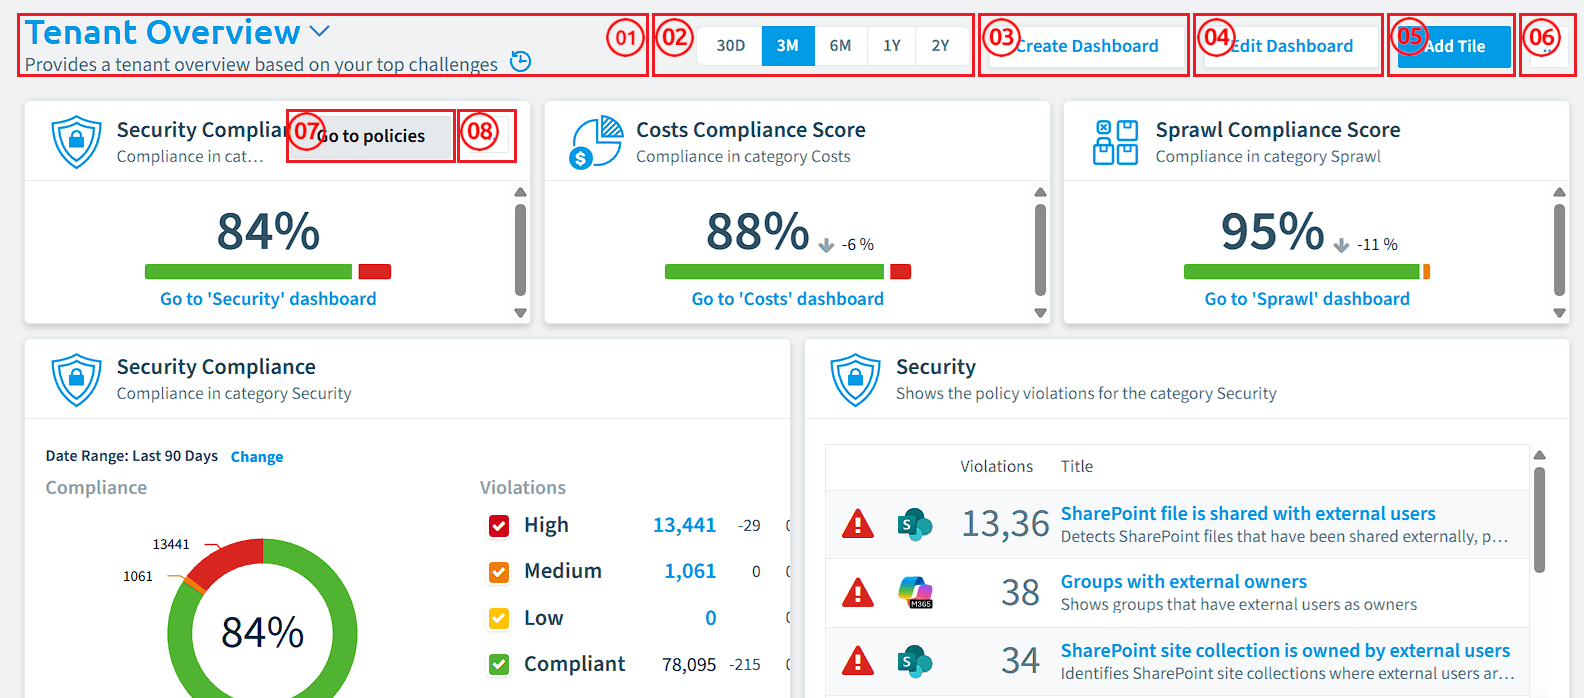1584x698 pixels.
Task: Click the Sprawl Compliance Score boxes icon
Action: tap(1115, 142)
